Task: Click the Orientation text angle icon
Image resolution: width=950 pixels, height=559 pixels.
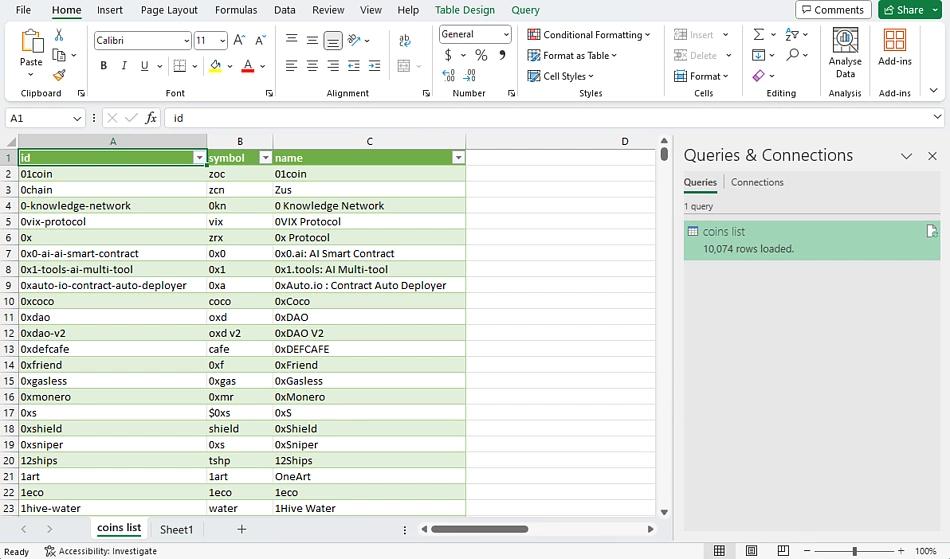Action: 355,40
